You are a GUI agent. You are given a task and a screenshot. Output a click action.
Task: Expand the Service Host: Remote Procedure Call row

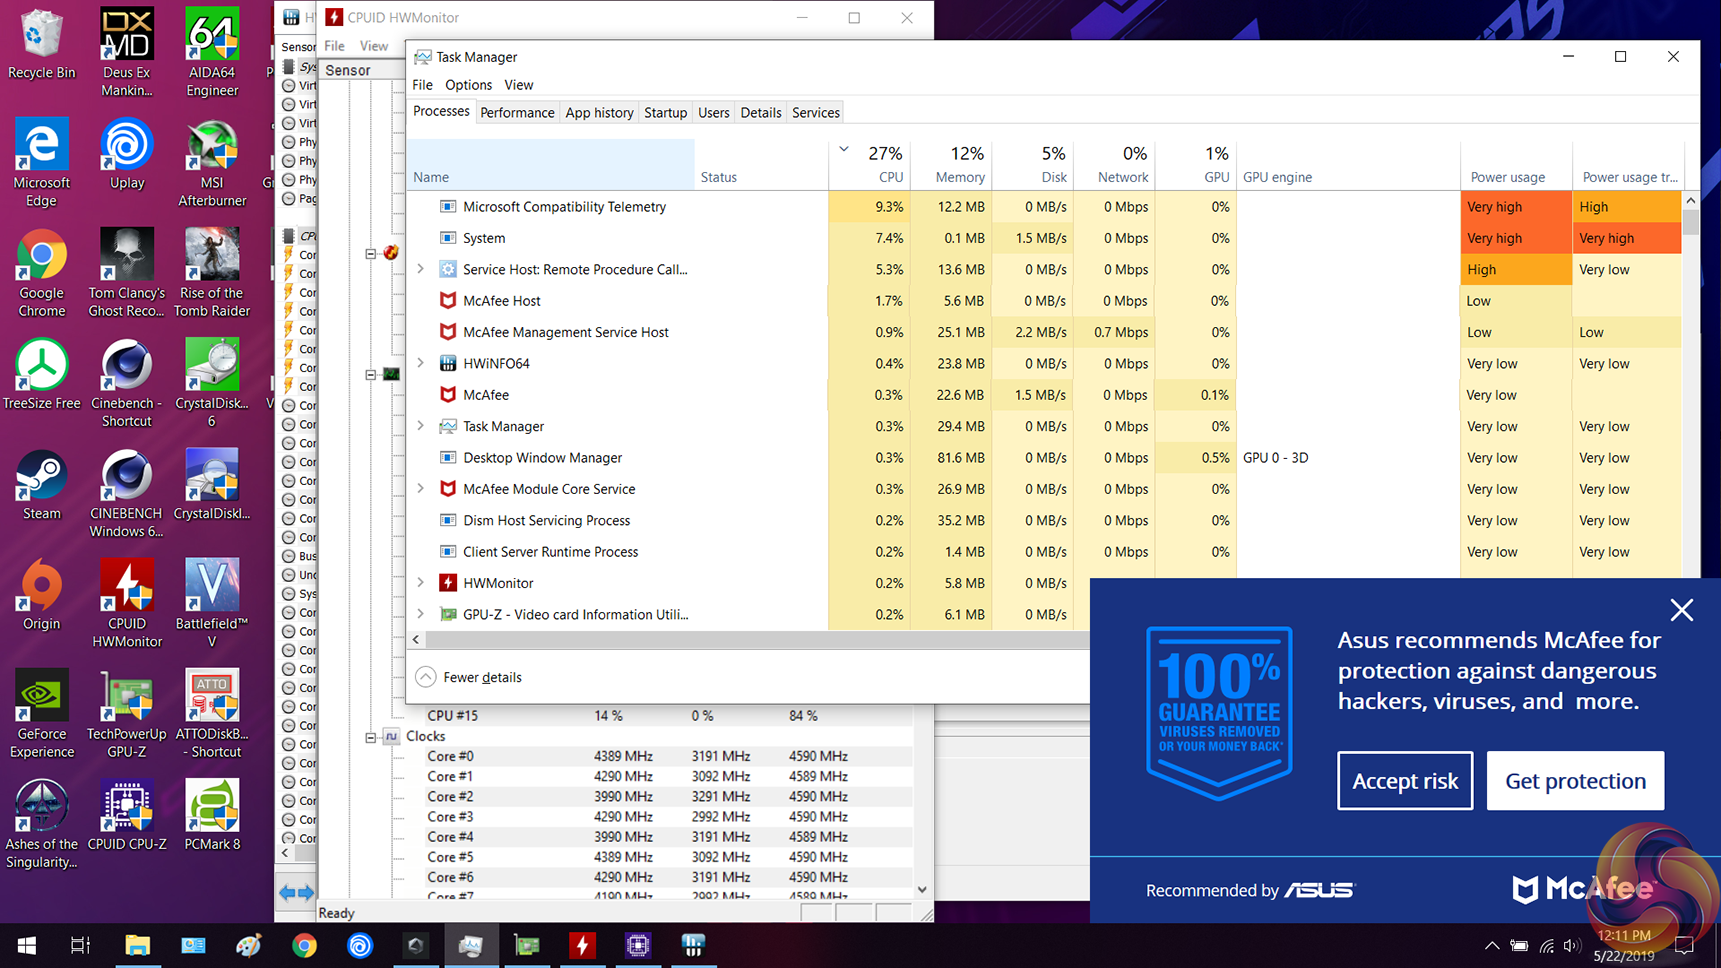(421, 269)
